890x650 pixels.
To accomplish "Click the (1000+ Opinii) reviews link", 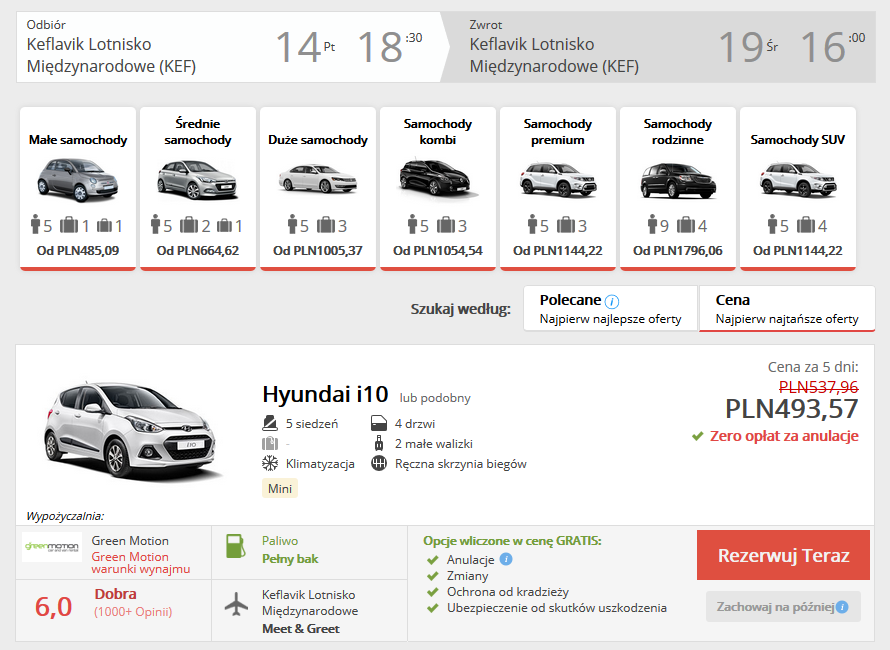I will 133,612.
